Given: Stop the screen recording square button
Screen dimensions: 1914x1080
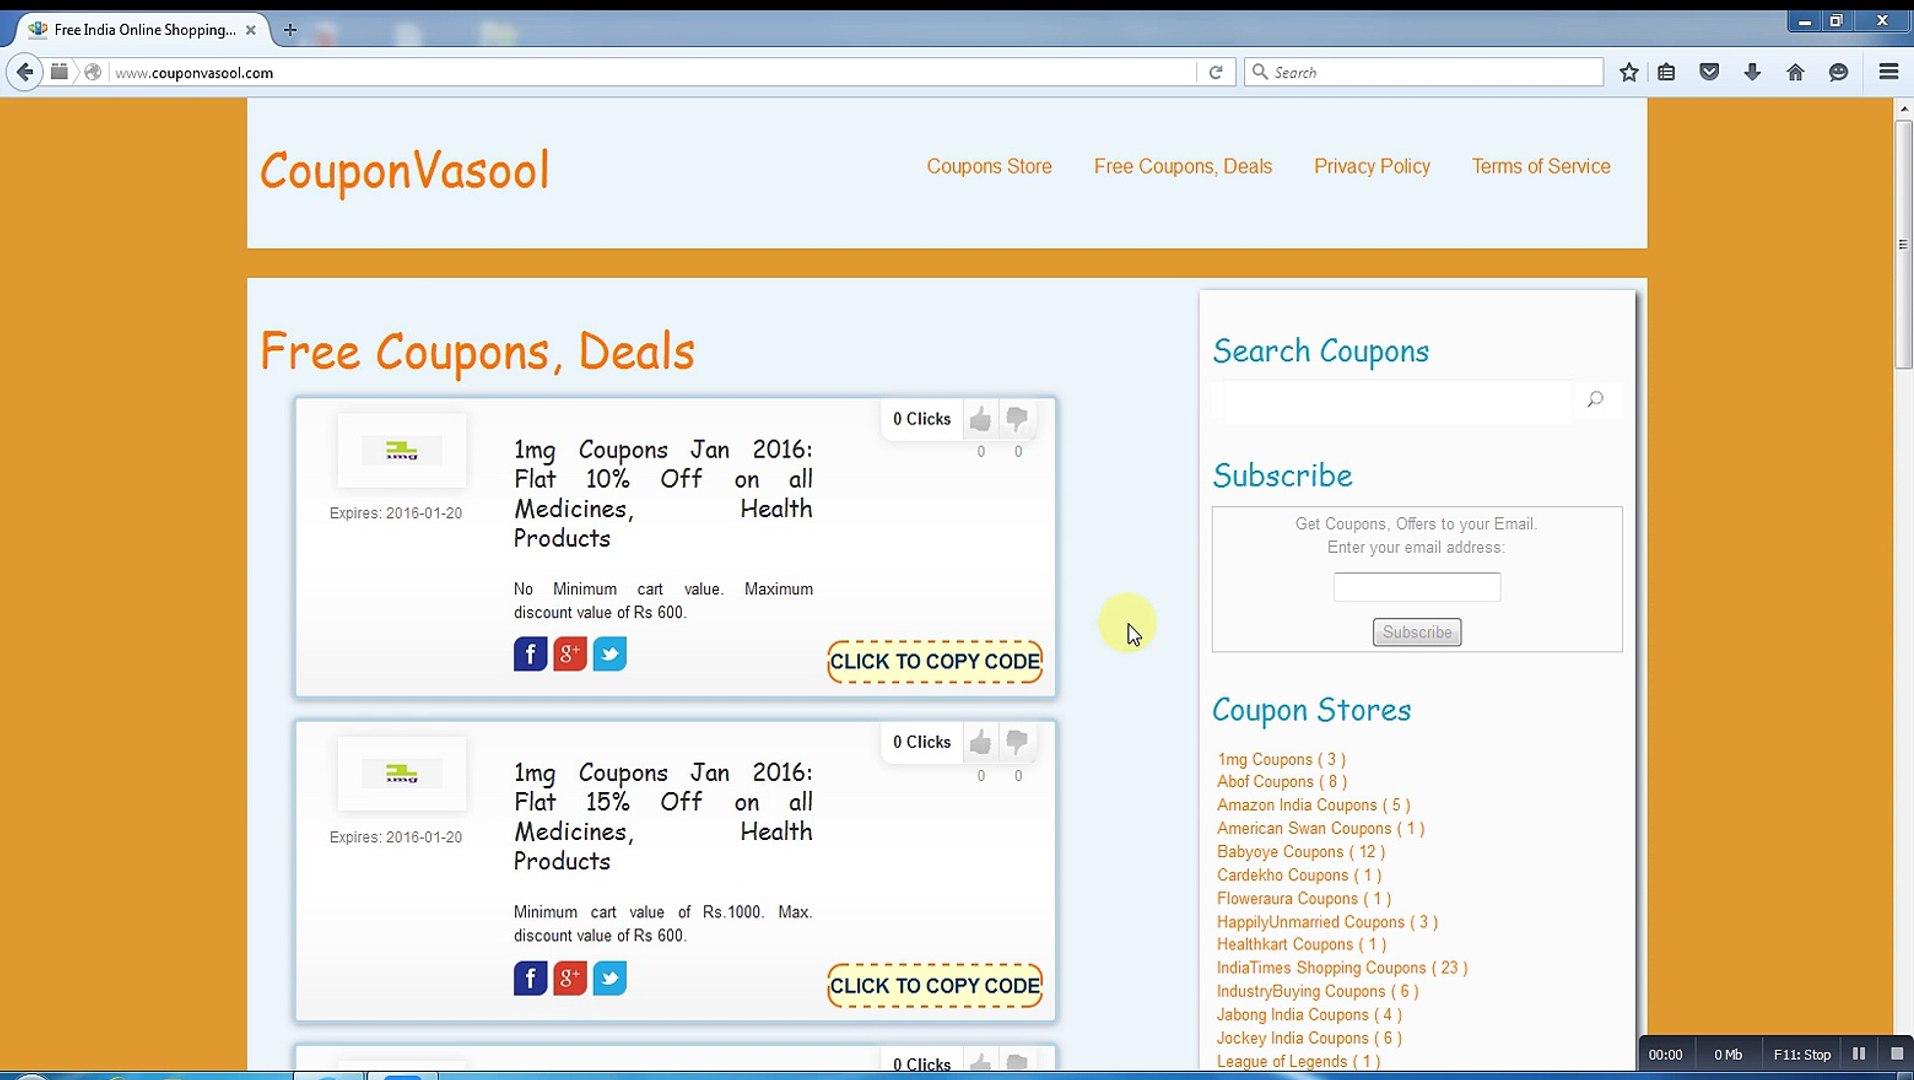Looking at the screenshot, I should click(1897, 1054).
